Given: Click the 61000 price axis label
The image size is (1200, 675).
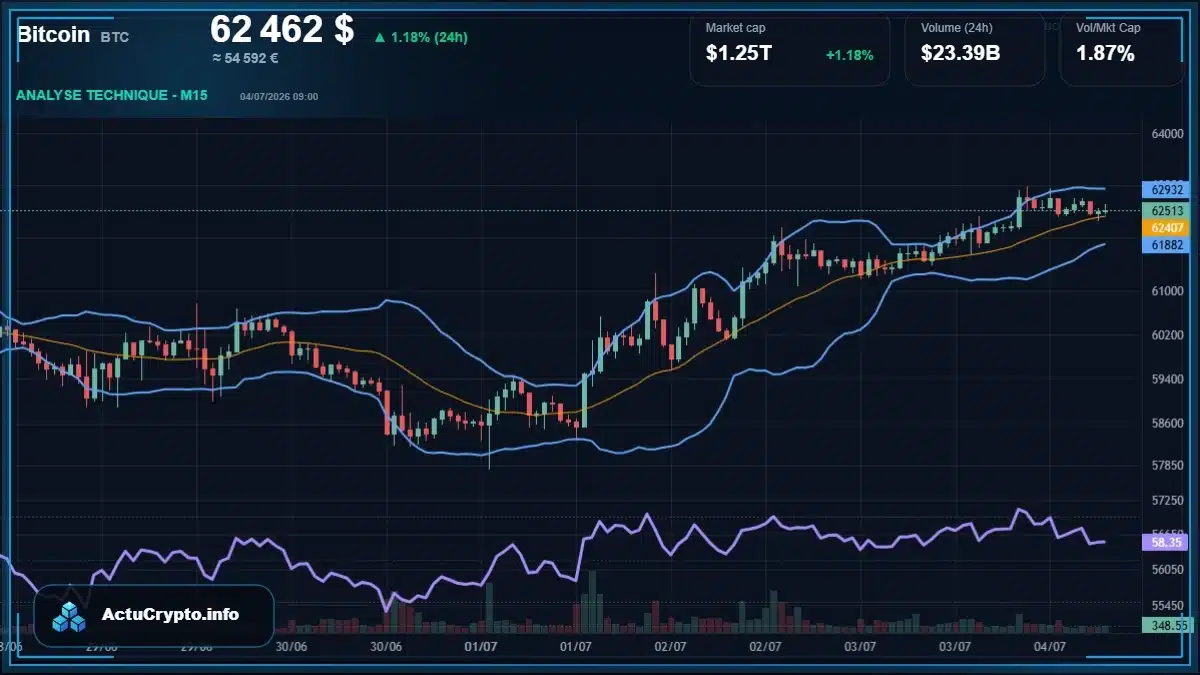Looking at the screenshot, I should click(1167, 291).
